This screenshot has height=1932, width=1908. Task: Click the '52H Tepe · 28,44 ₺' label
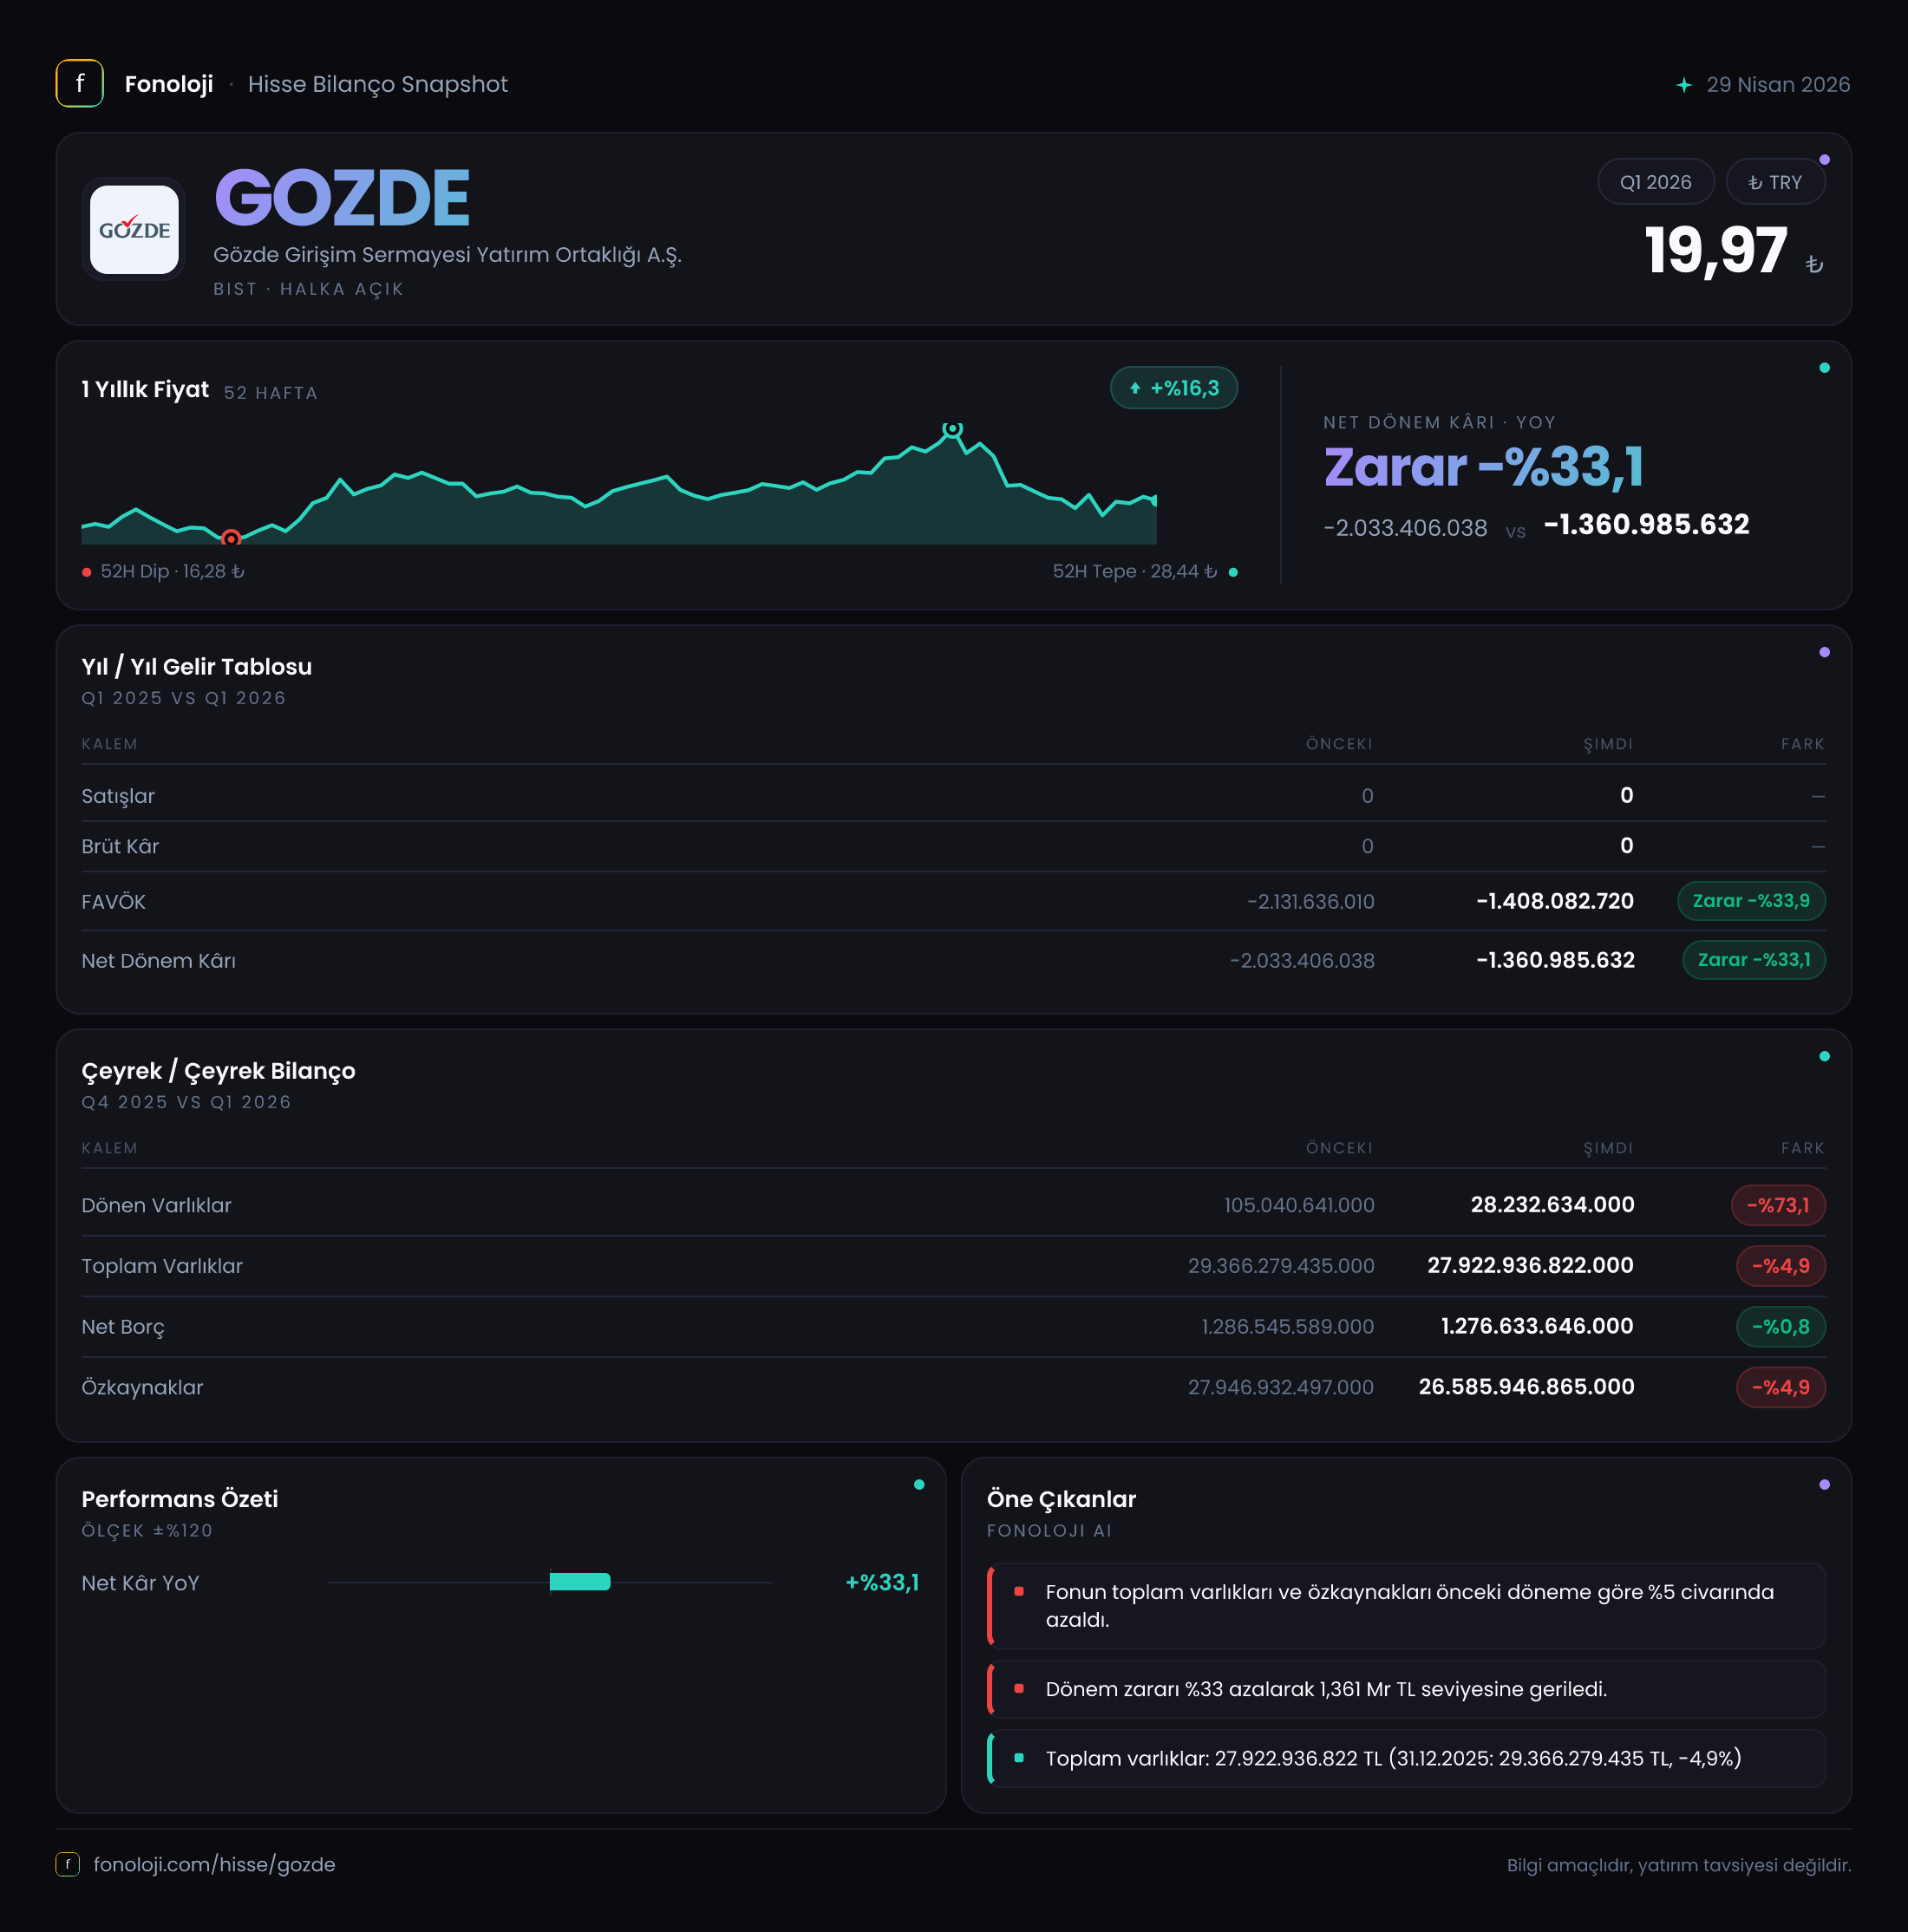[x=1135, y=571]
